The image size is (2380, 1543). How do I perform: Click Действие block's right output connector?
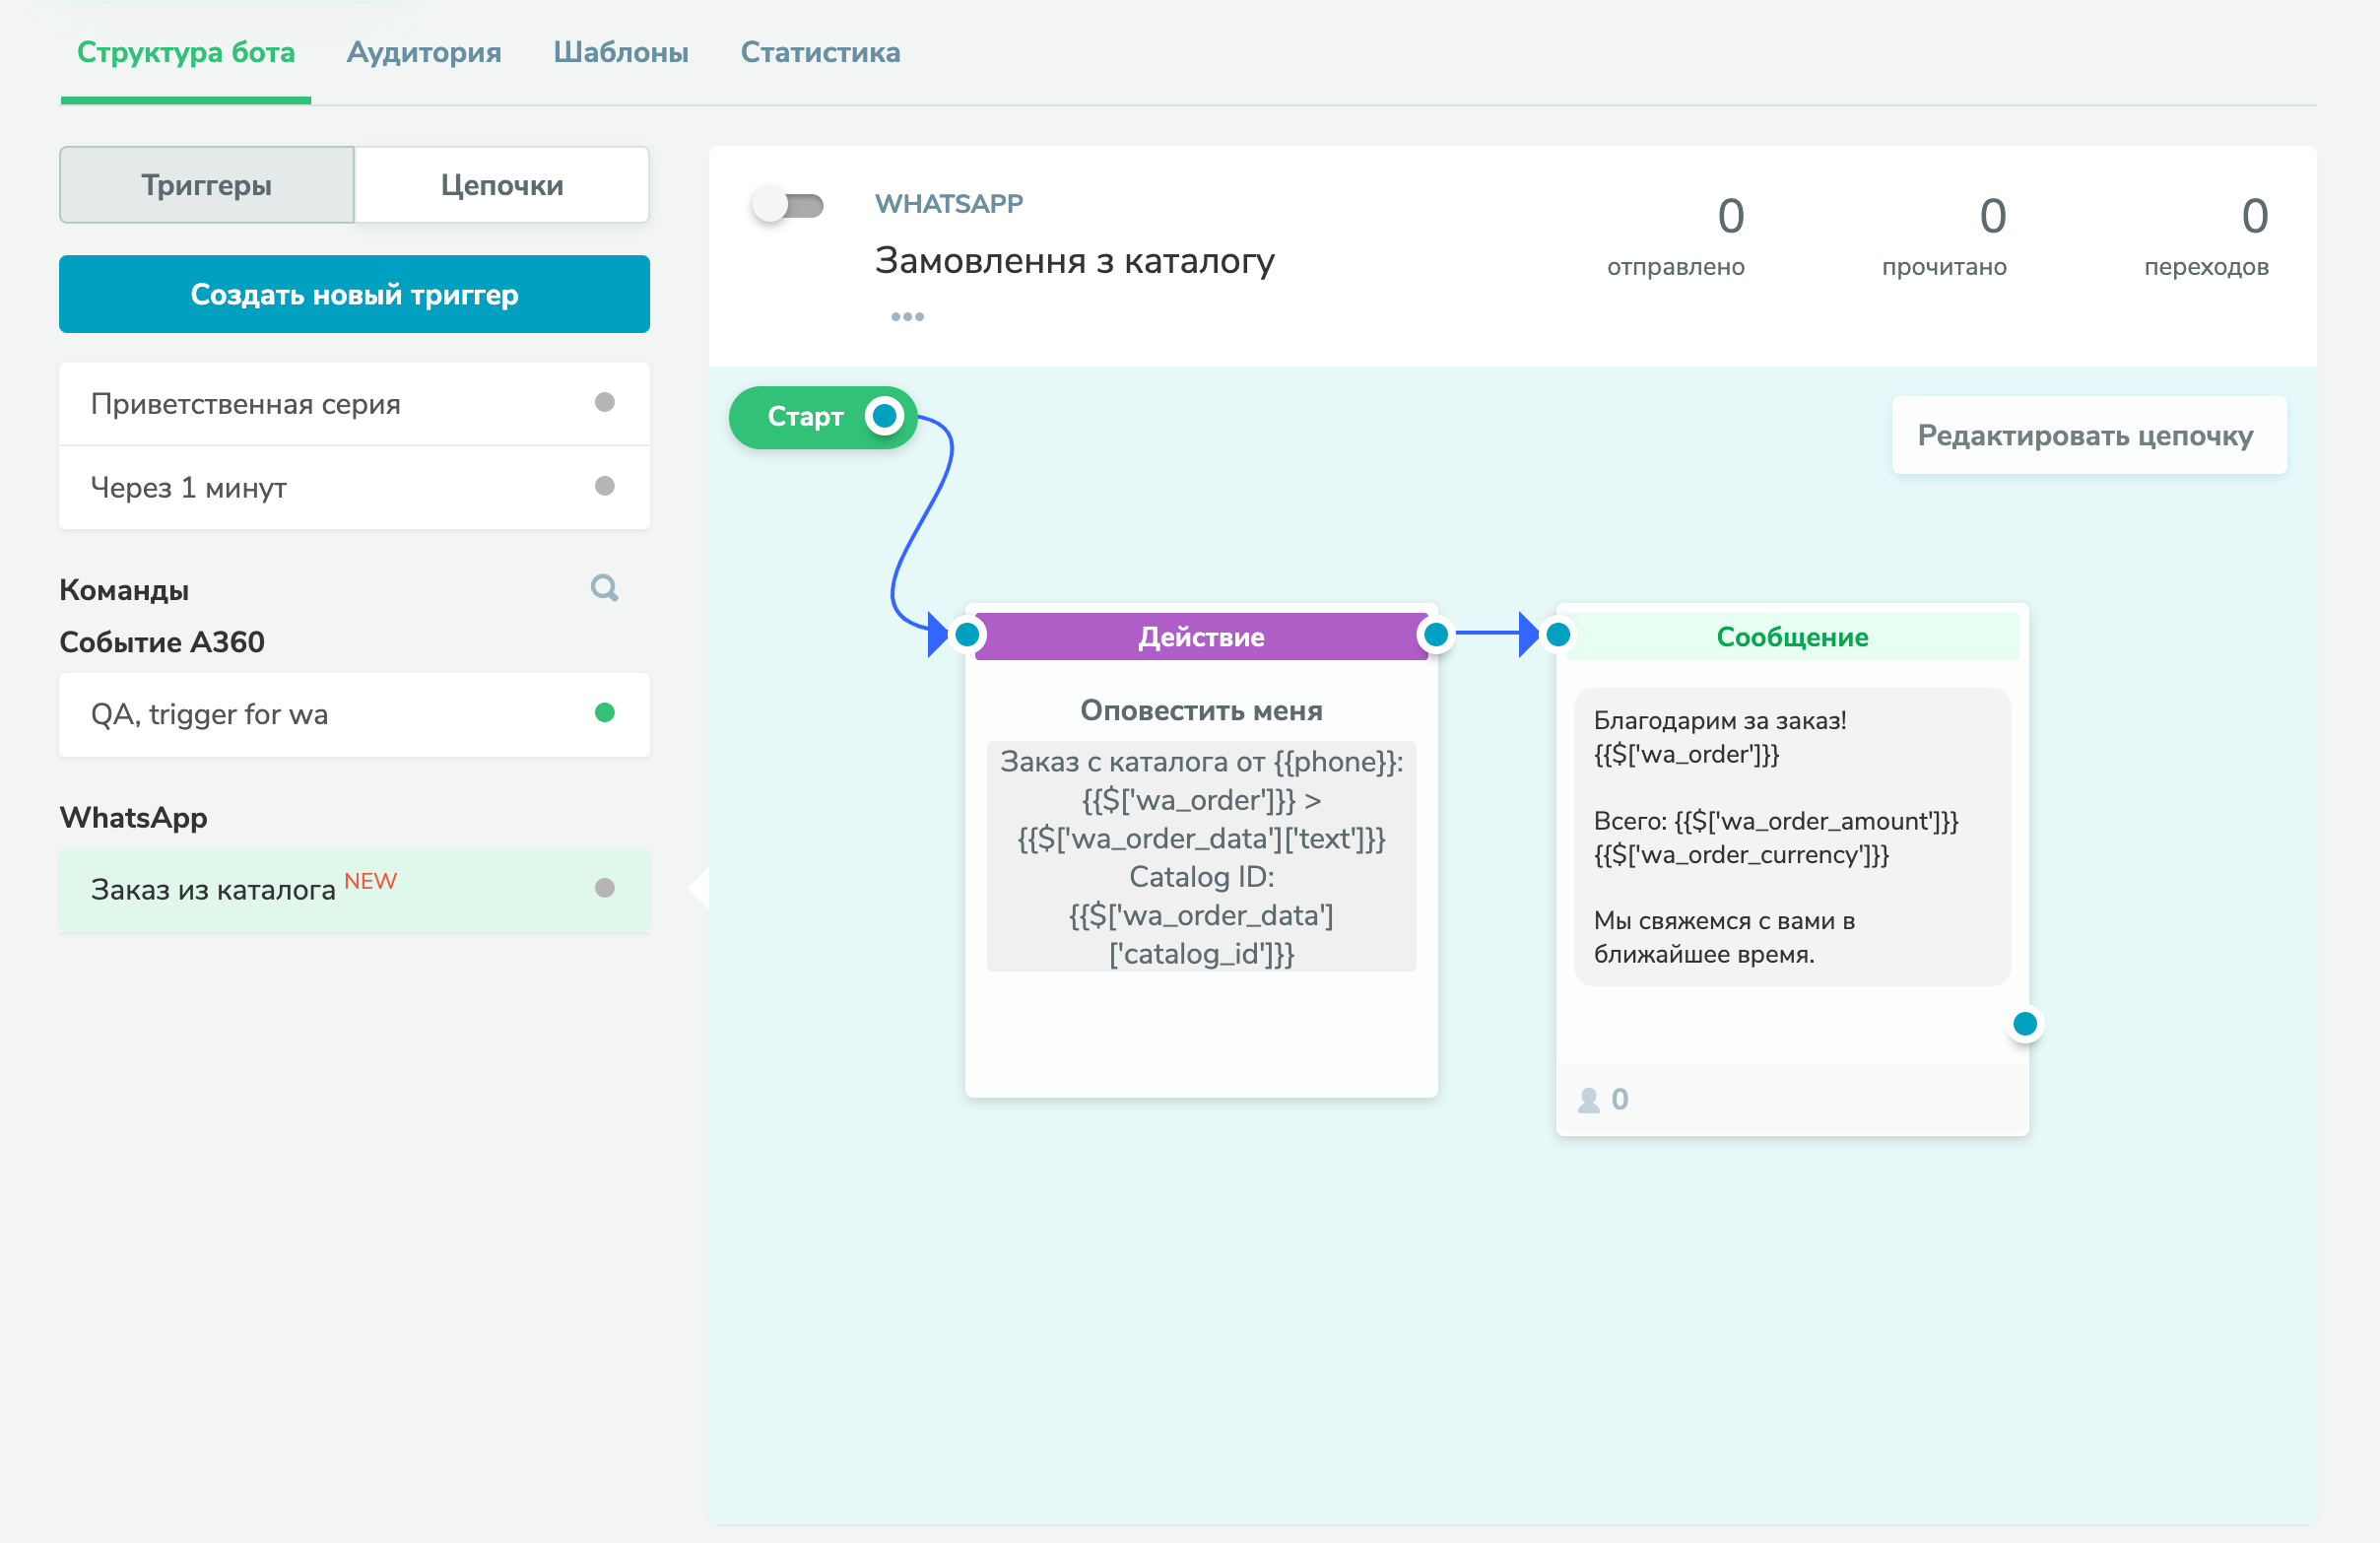click(x=1435, y=635)
